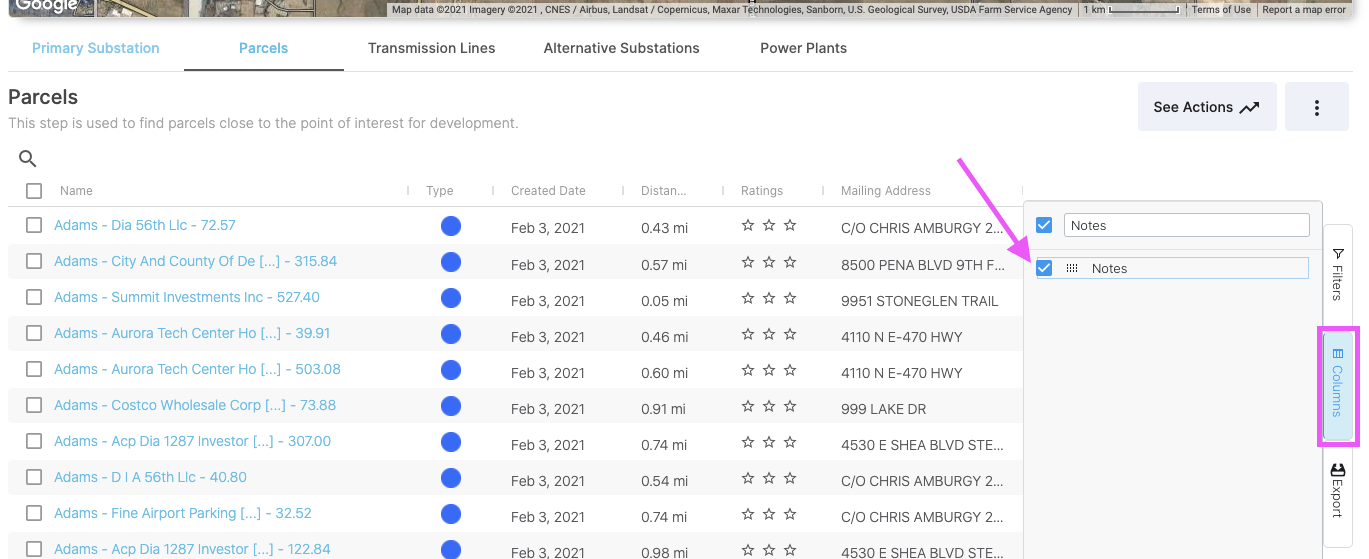Rate Adams - Dia 56th Llc one star
Image resolution: width=1369 pixels, height=559 pixels.
748,226
